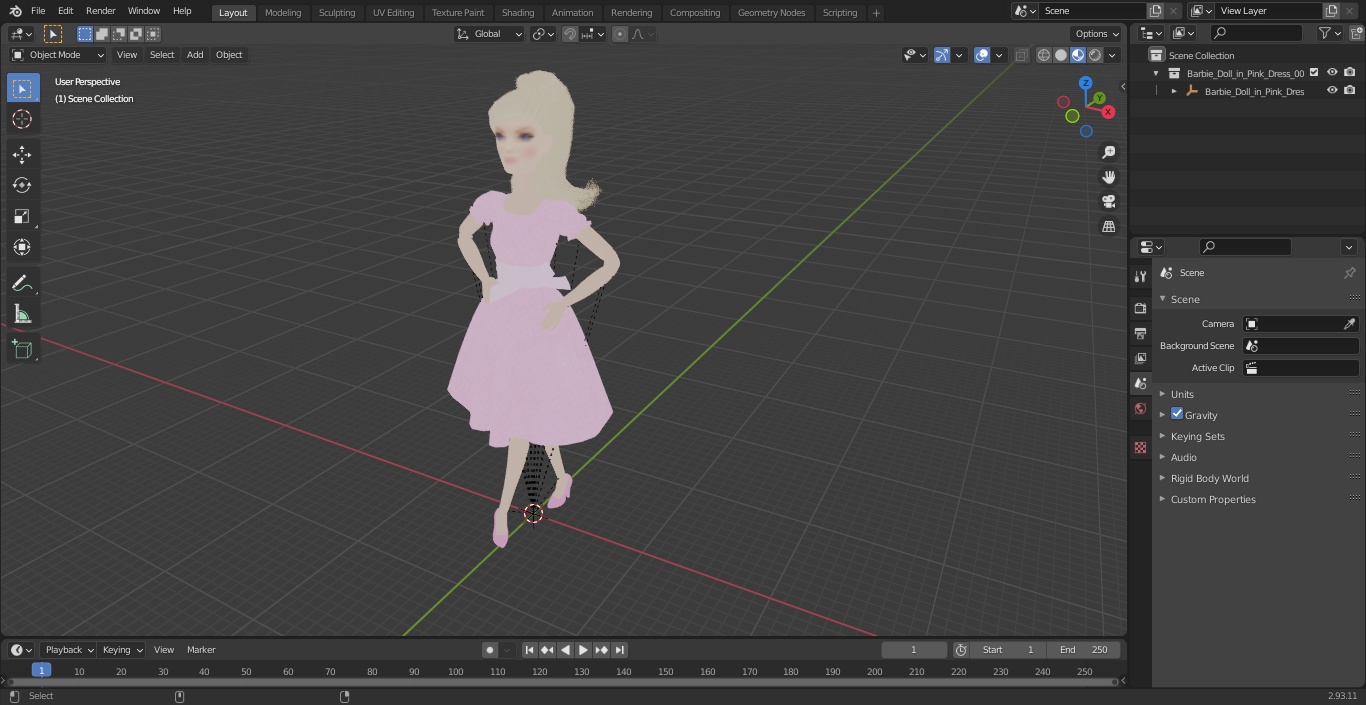Click the Blender logo menu

15,11
